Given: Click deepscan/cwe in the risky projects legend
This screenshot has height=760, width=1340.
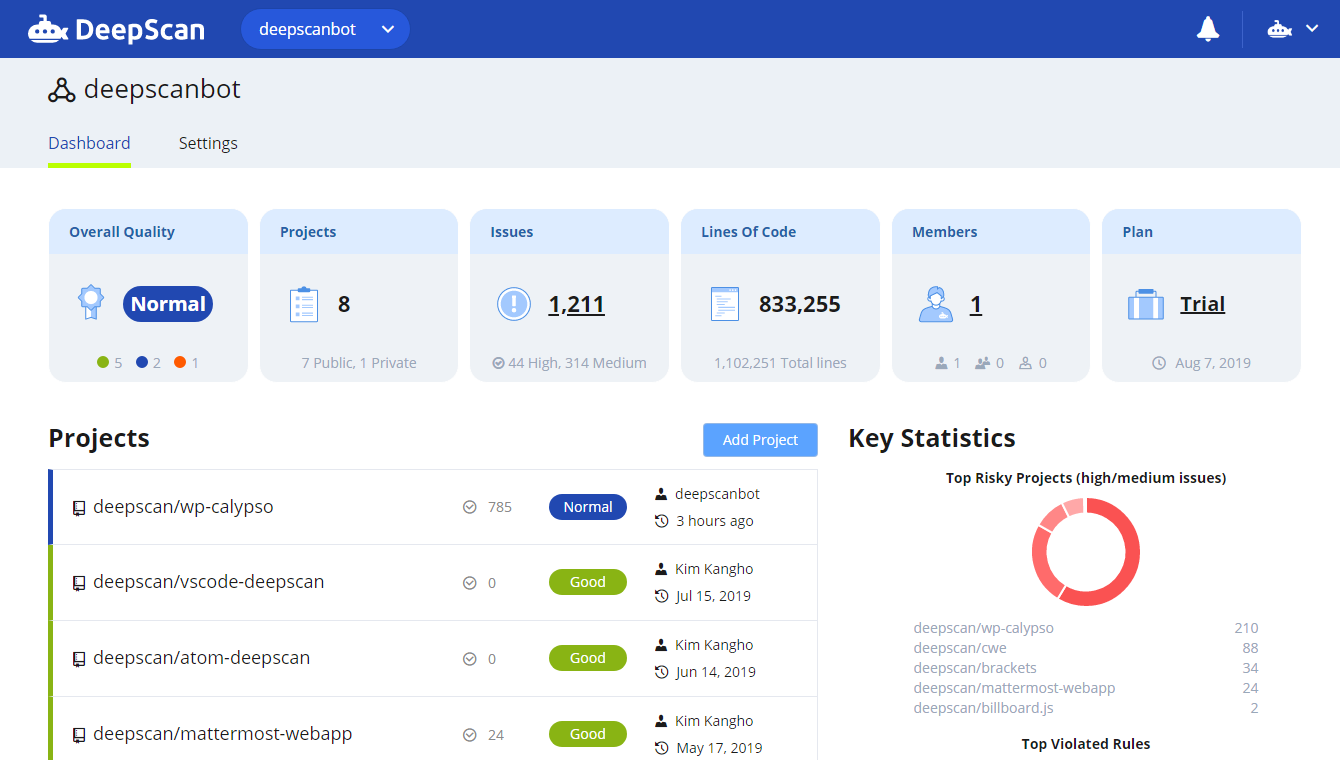Looking at the screenshot, I should [x=960, y=648].
